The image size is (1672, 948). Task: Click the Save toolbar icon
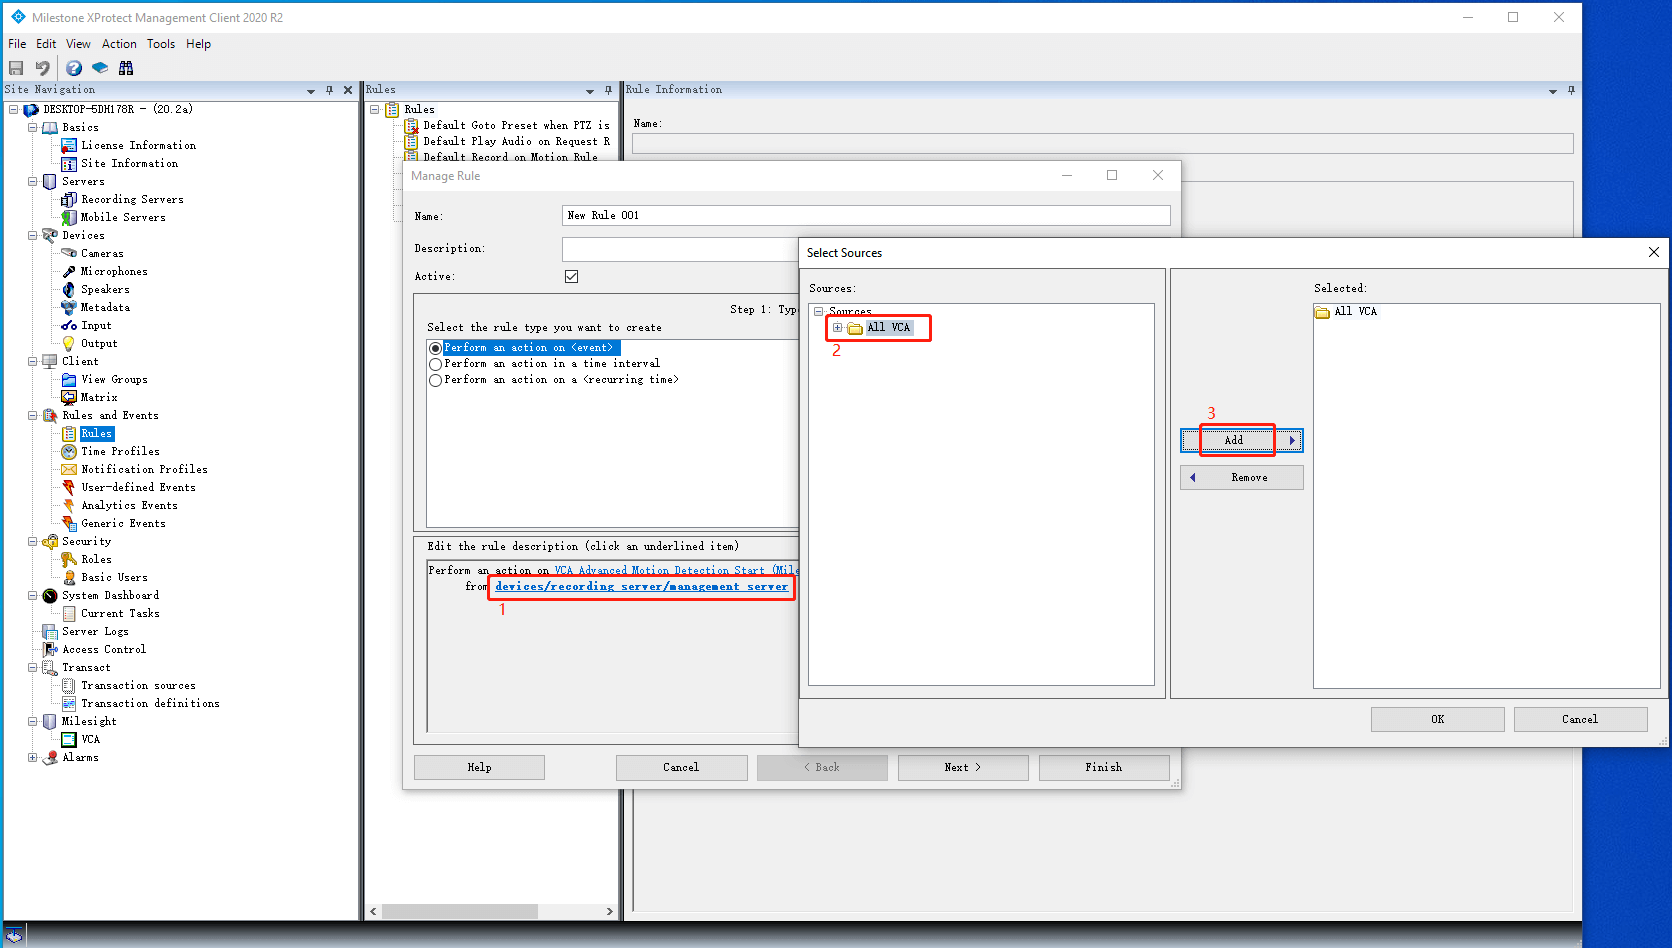pos(16,68)
